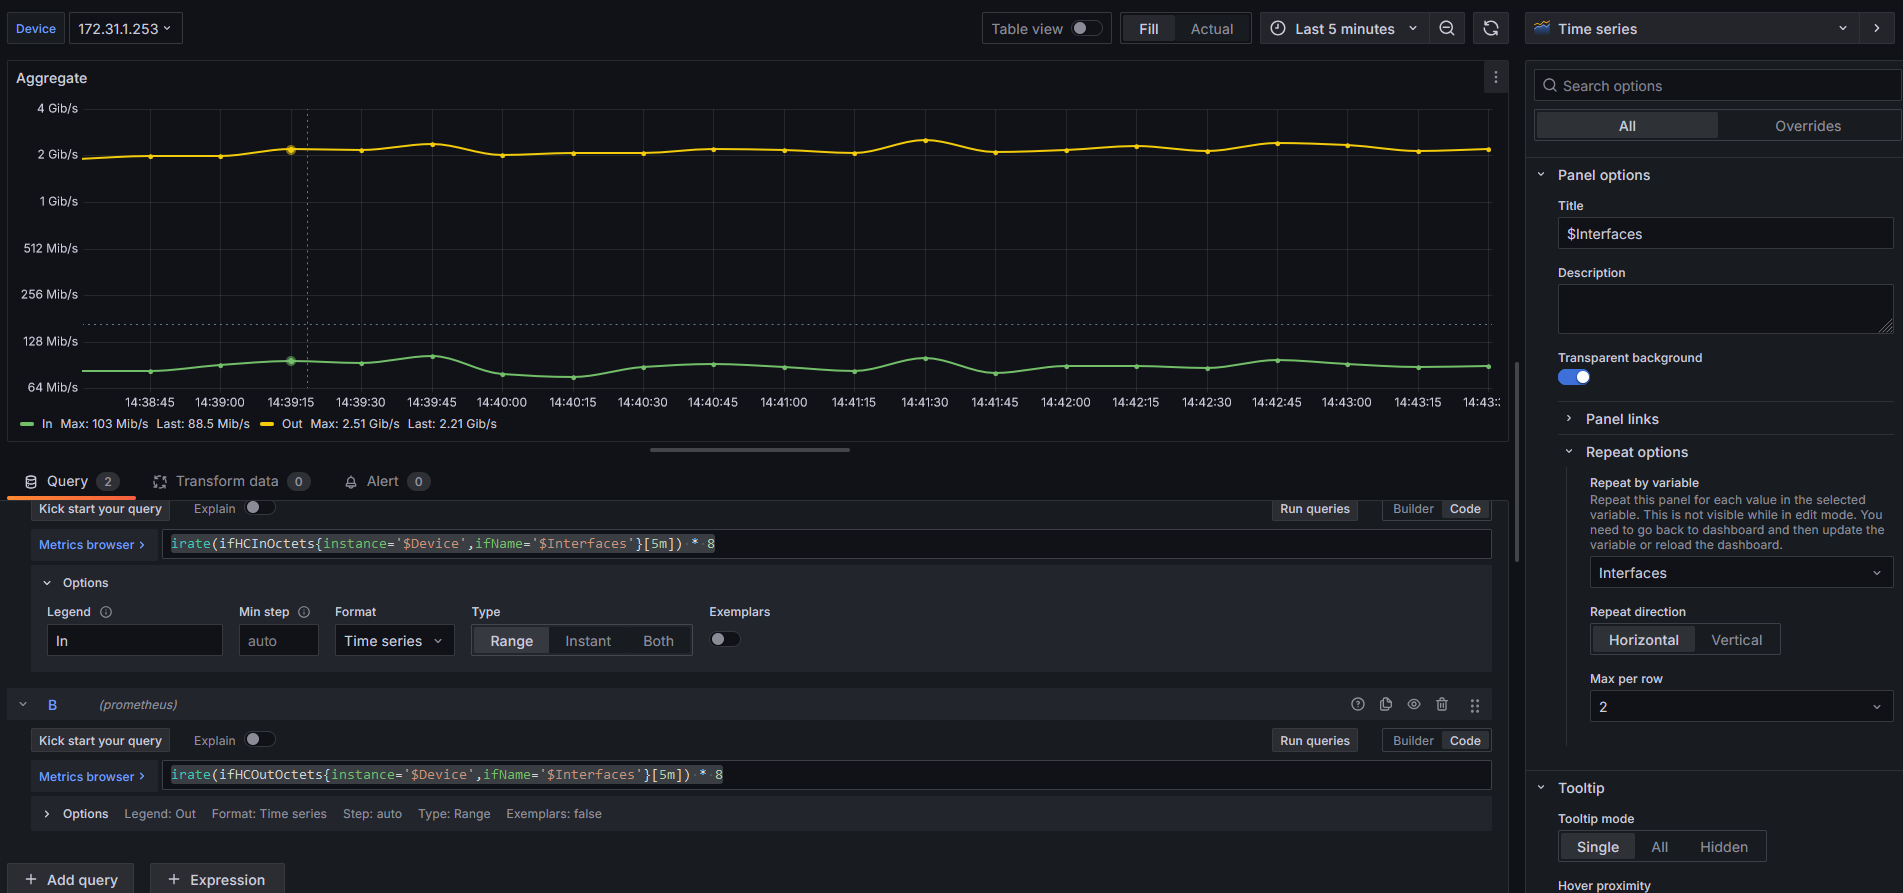Screen dimensions: 1903x893
Task: Select Horizontal repeat direction
Action: (1643, 640)
